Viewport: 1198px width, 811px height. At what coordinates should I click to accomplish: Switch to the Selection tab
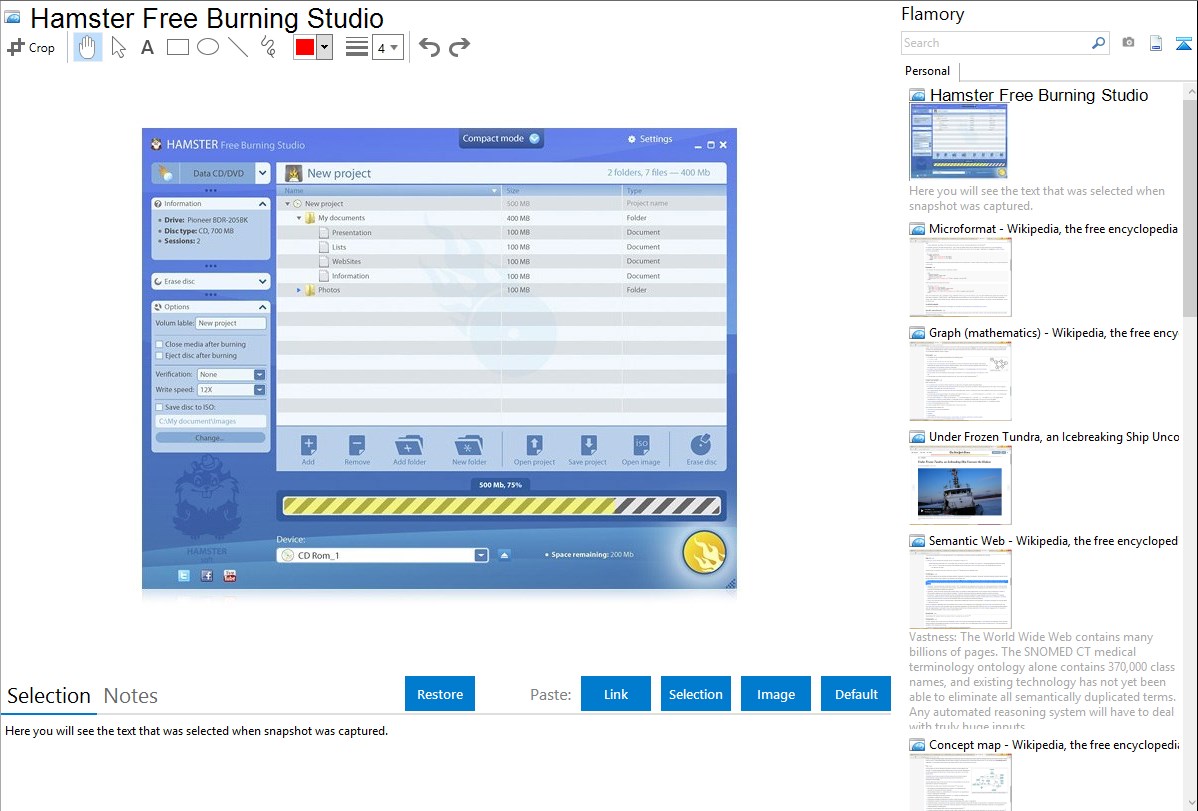49,696
